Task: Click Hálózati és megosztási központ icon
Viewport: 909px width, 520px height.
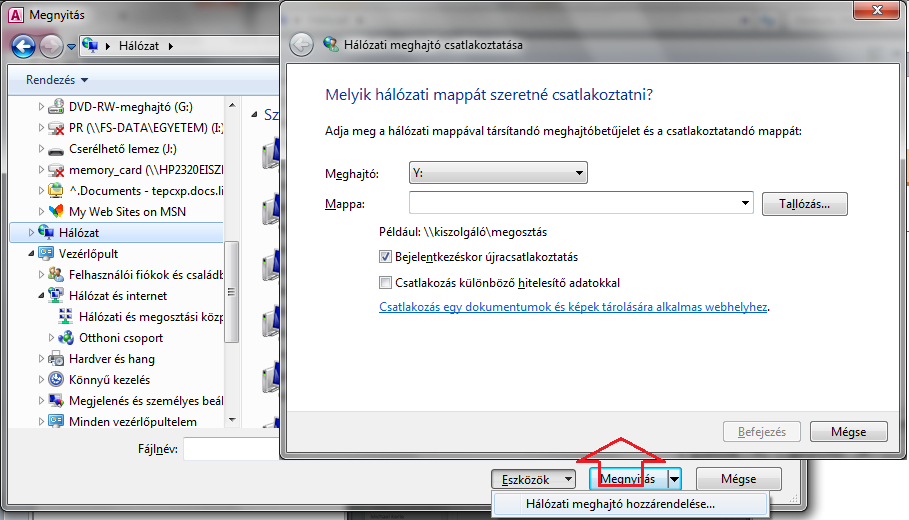Action: click(x=66, y=317)
